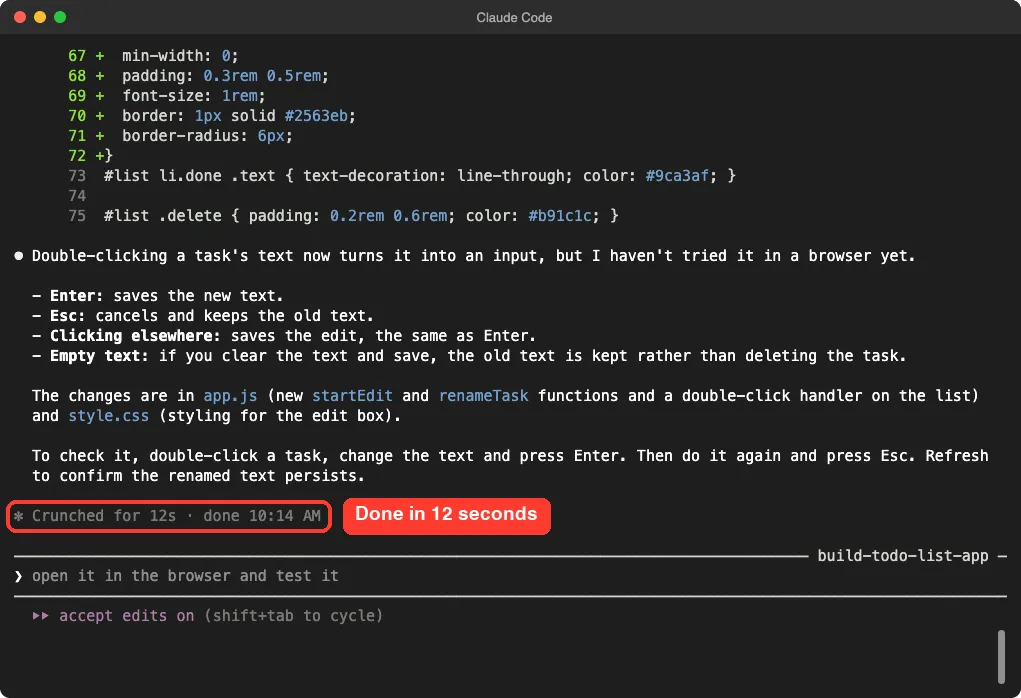Click the terminal scrollbar thumb
1021x698 pixels.
1001,656
